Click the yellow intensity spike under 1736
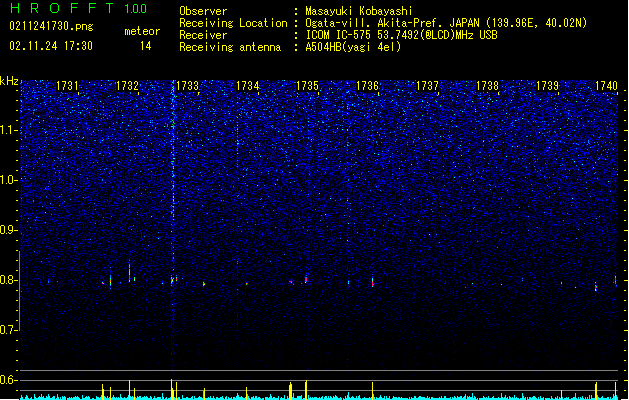 pos(373,390)
